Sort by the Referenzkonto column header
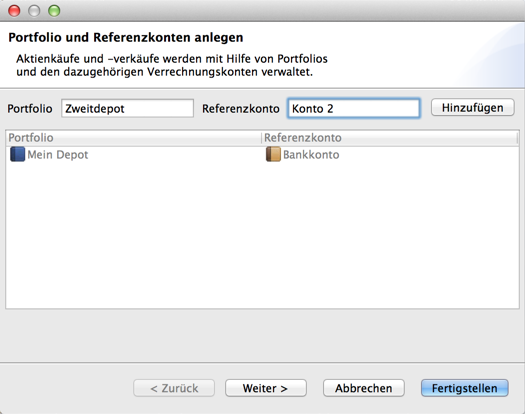The height and width of the screenshot is (414, 525). (x=390, y=138)
